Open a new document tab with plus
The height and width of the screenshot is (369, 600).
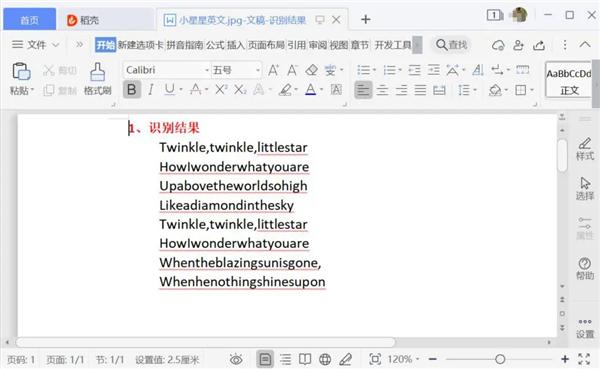click(x=365, y=20)
